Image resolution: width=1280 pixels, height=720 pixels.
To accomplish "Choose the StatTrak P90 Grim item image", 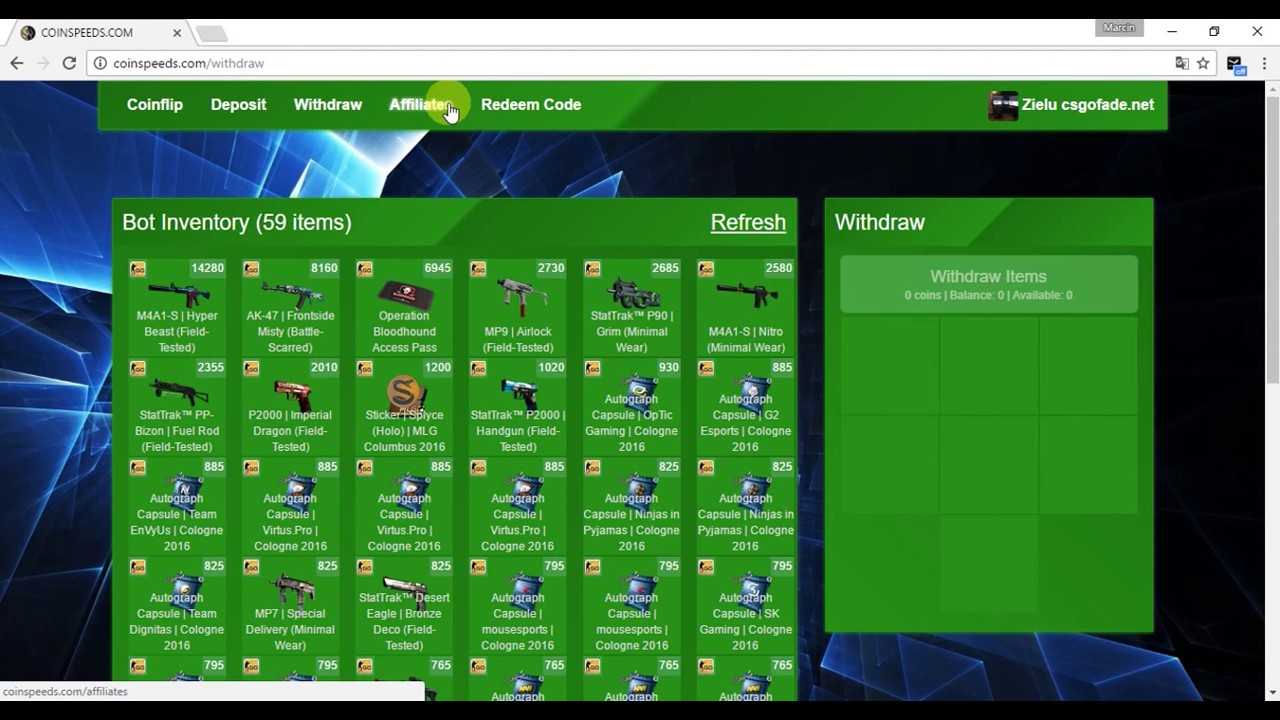I will point(632,294).
